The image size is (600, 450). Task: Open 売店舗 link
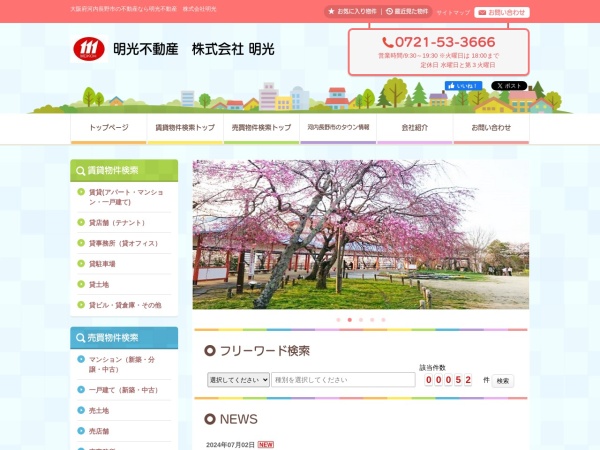pos(99,432)
